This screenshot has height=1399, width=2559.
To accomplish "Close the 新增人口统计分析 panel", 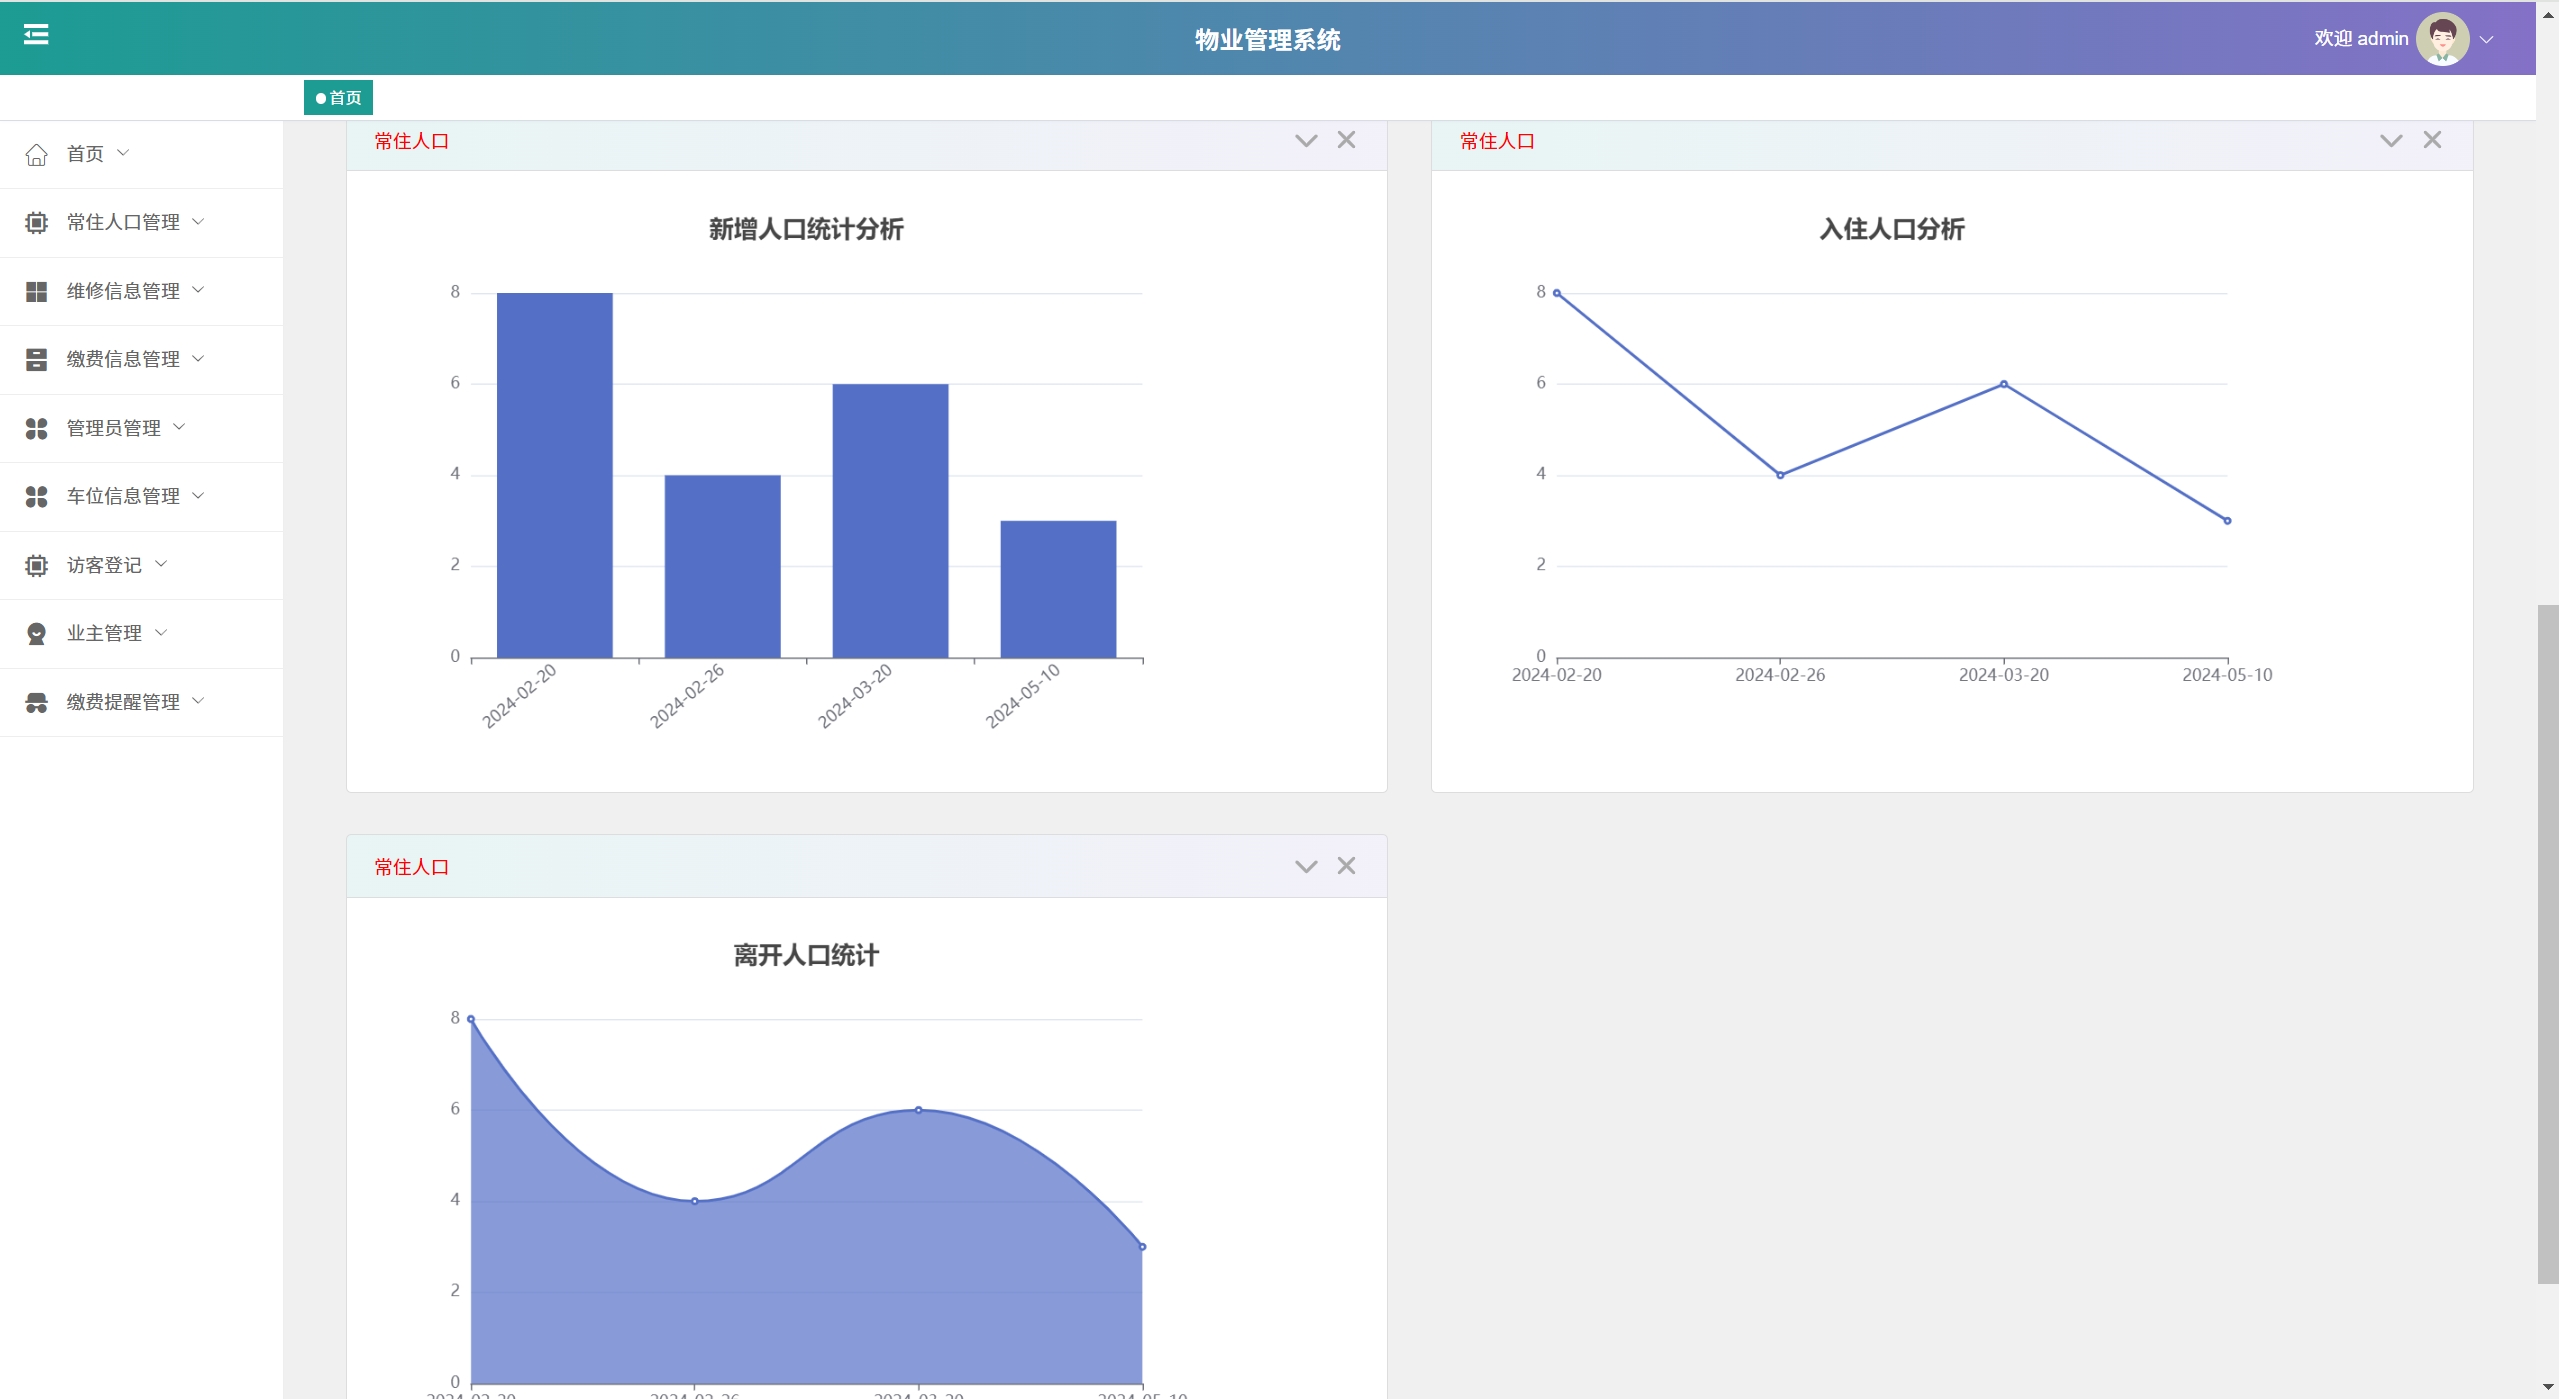I will (x=1346, y=140).
